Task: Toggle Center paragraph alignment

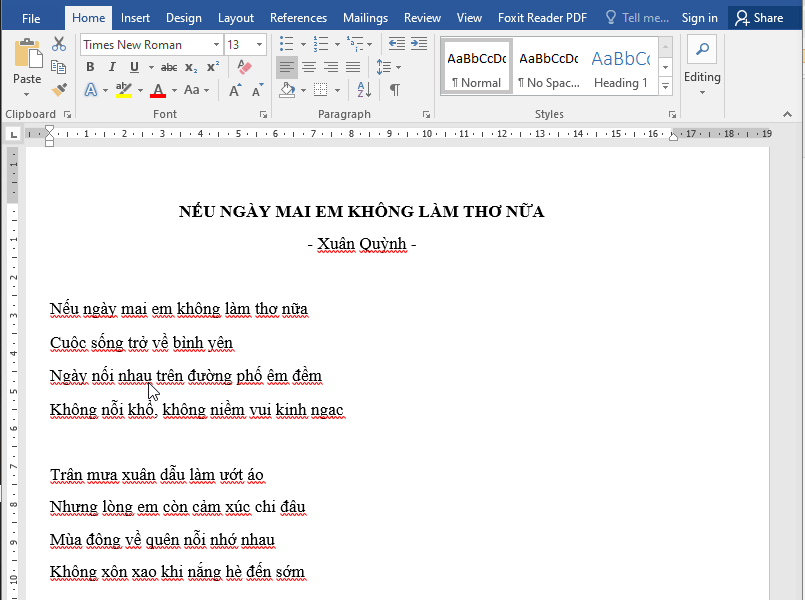Action: coord(307,66)
